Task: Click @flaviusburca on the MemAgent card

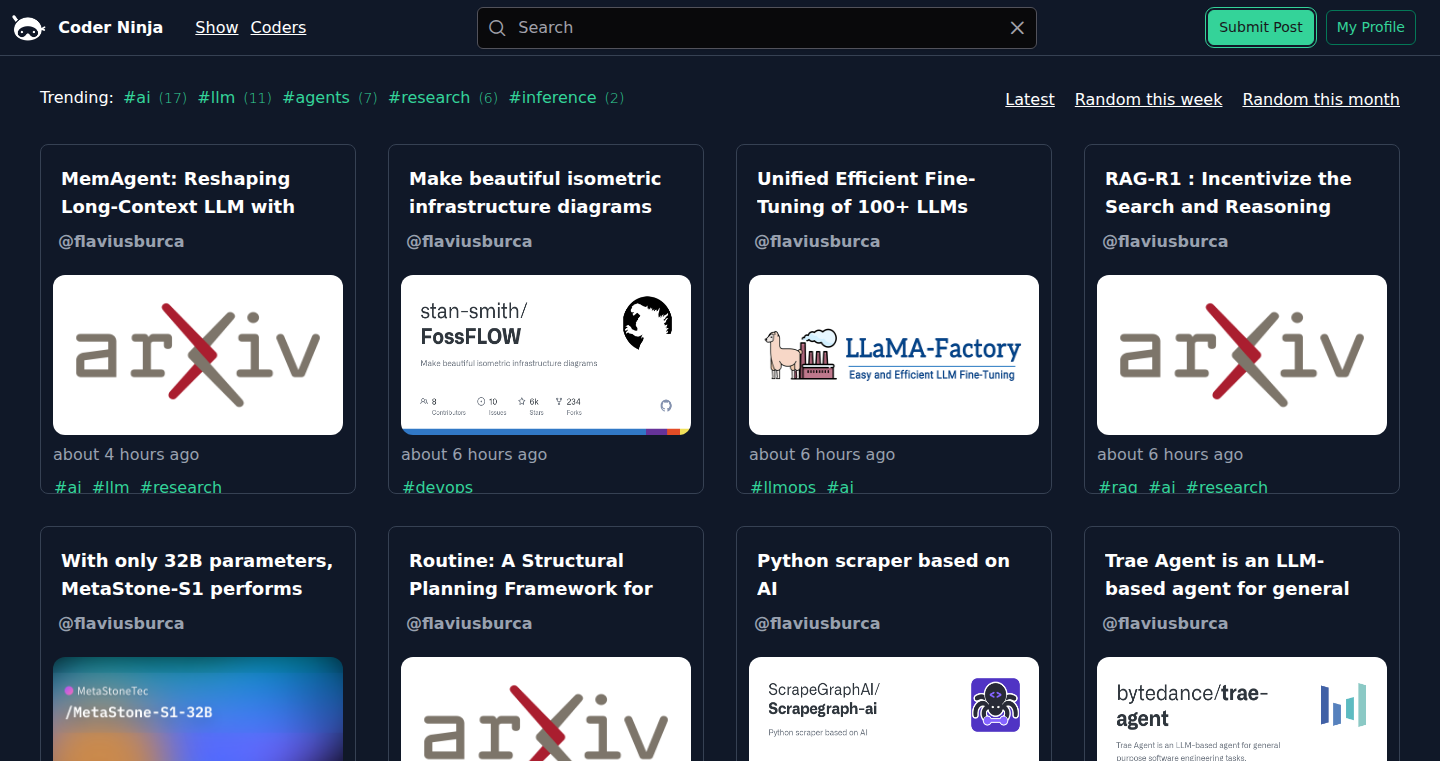Action: pyautogui.click(x=121, y=241)
